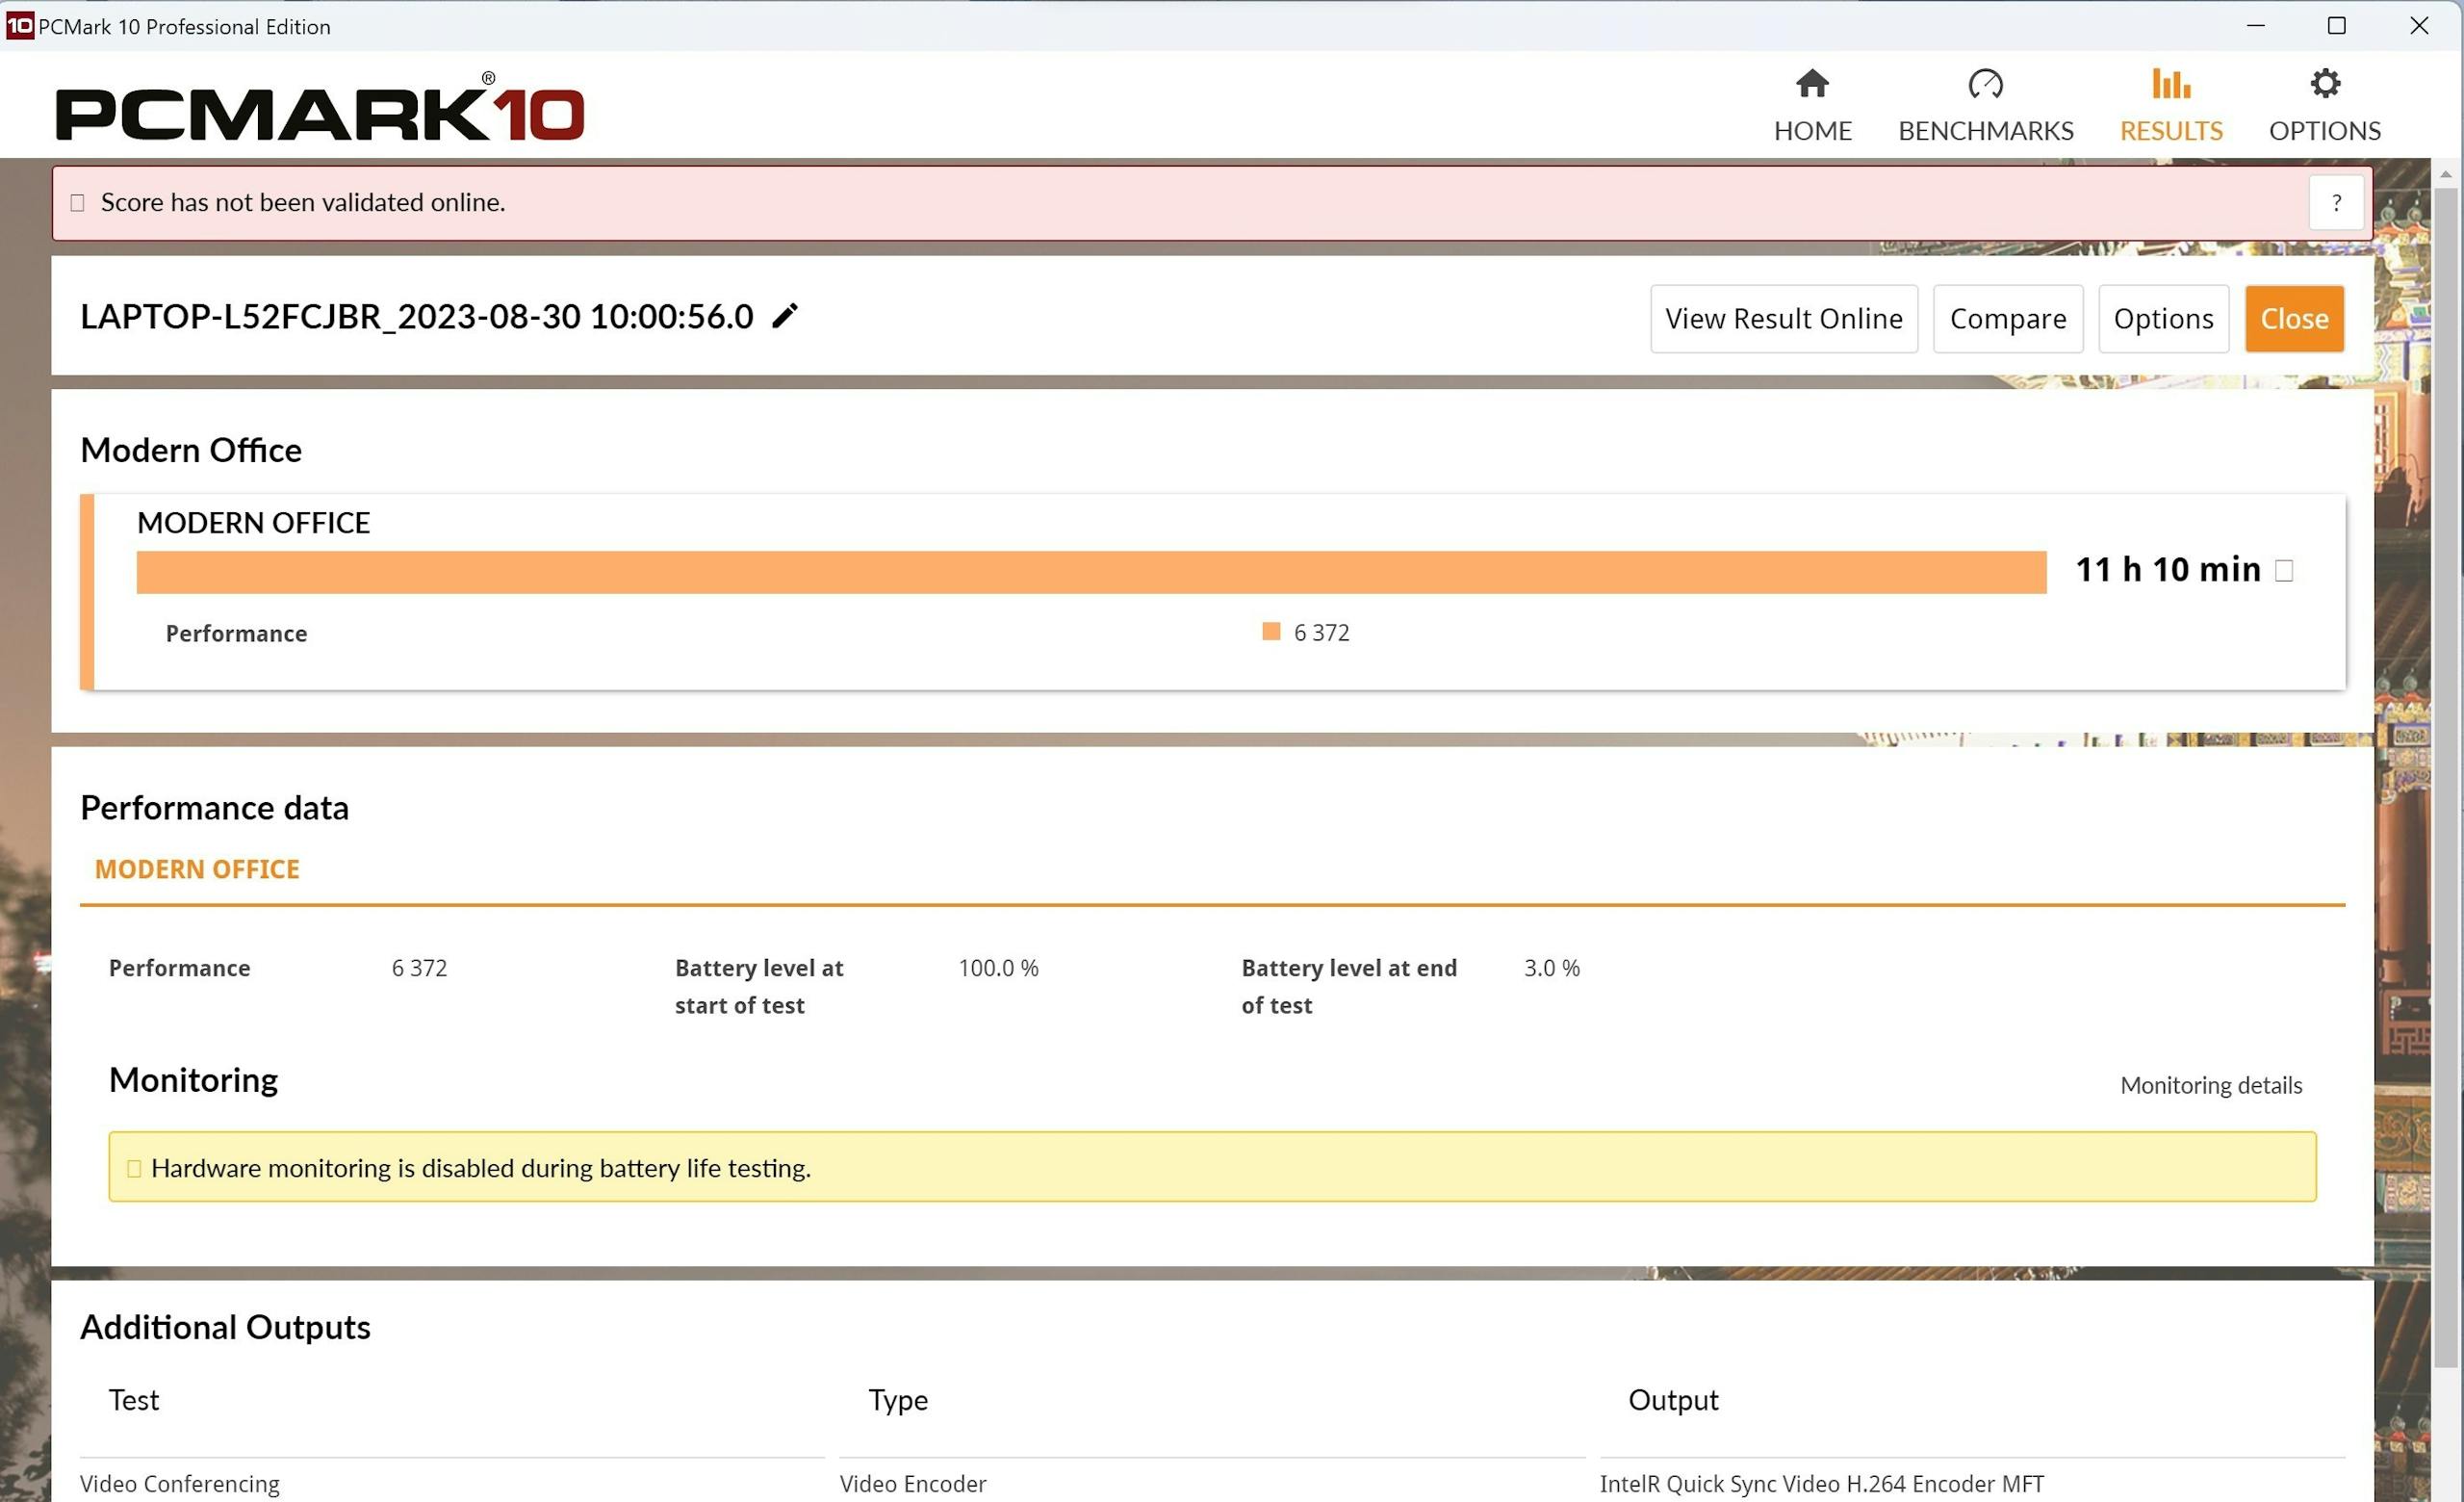This screenshot has height=1502, width=2464.
Task: Click icon next to 11 h 10 min
Action: click(x=2284, y=571)
